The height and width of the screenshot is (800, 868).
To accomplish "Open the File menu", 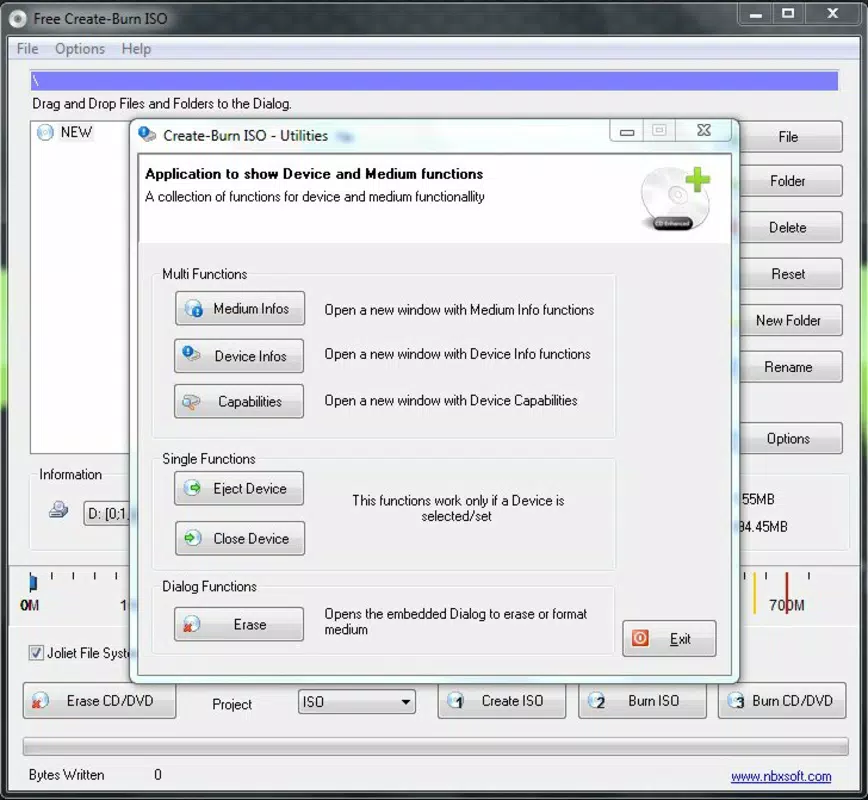I will (x=28, y=49).
